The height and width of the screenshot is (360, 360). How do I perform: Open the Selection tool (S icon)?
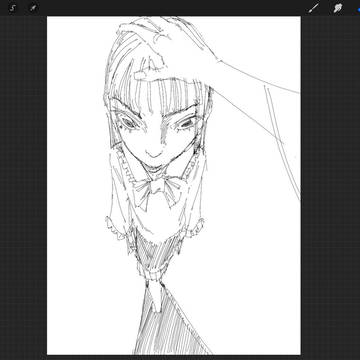(13, 8)
